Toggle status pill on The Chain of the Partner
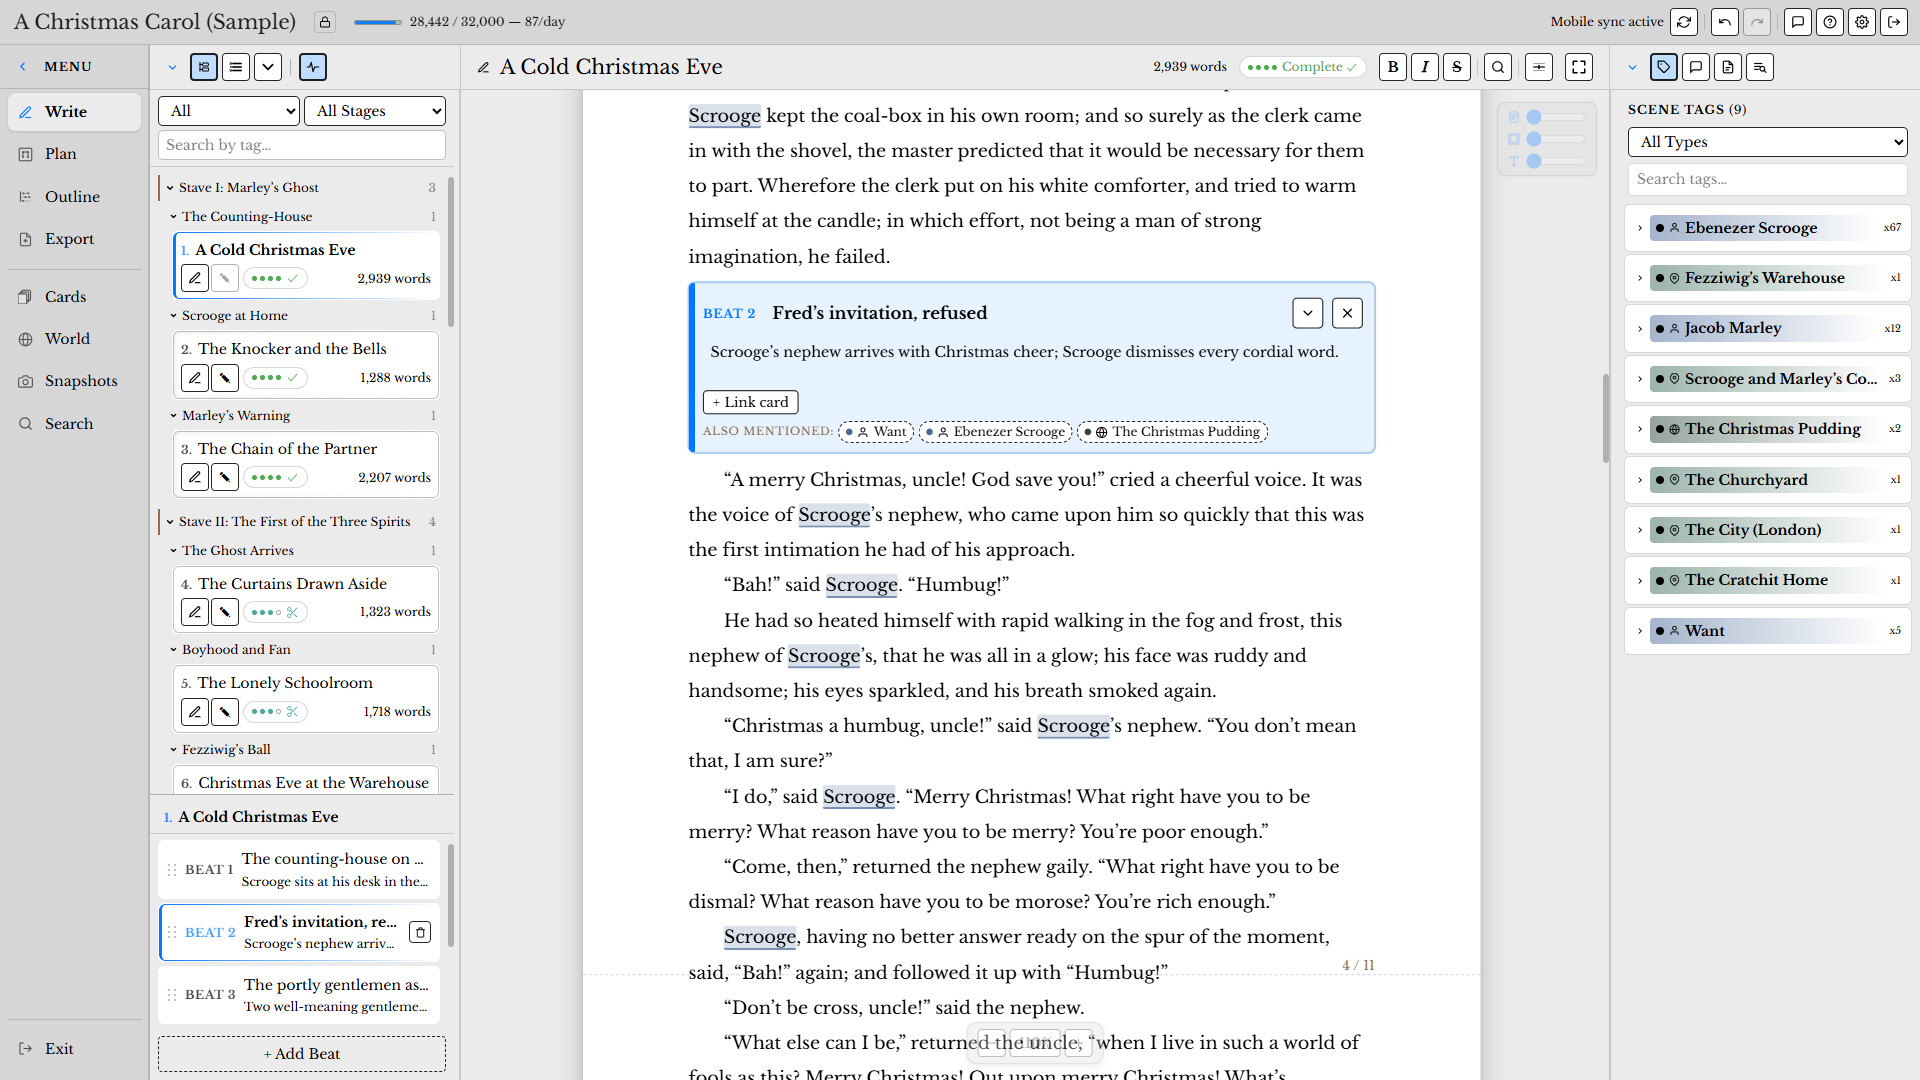Screen dimensions: 1920x1080 (x=275, y=477)
